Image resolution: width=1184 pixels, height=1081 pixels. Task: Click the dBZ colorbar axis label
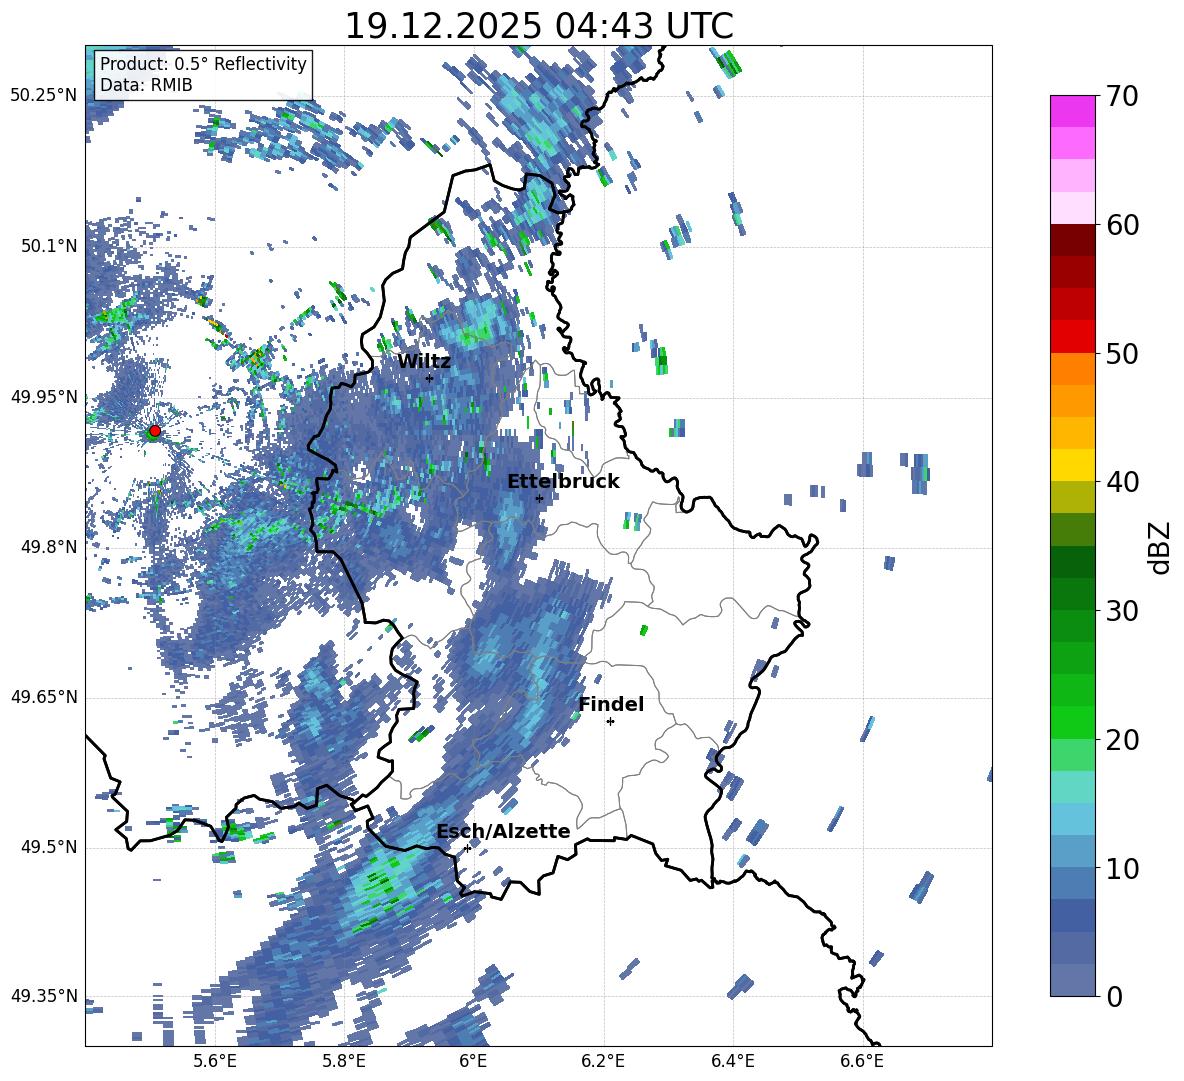1161,547
